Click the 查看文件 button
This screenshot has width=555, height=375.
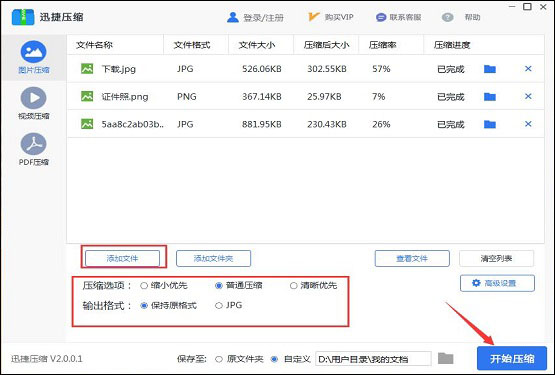coord(412,258)
